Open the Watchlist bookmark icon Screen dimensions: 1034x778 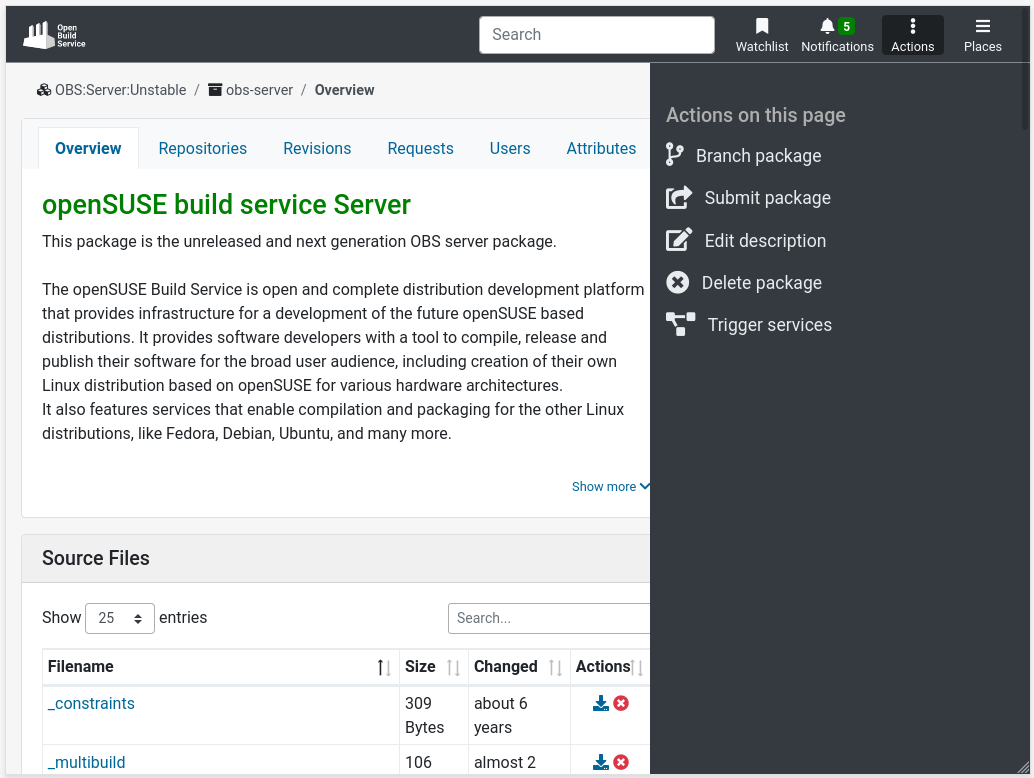pyautogui.click(x=762, y=35)
